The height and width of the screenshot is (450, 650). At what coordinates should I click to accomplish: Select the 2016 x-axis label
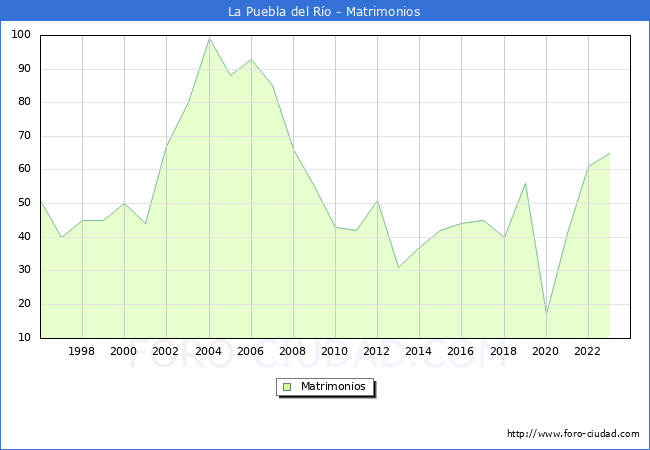click(460, 351)
